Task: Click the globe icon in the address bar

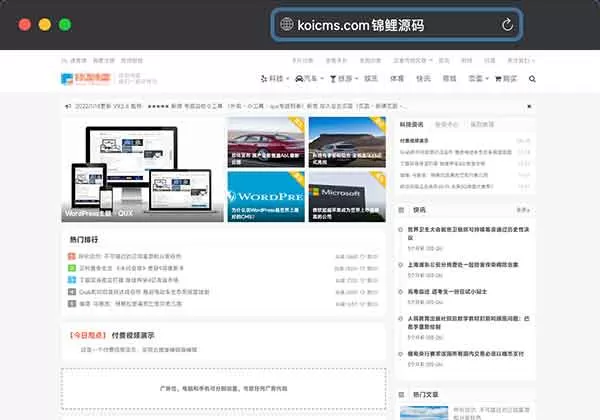Action: (287, 24)
